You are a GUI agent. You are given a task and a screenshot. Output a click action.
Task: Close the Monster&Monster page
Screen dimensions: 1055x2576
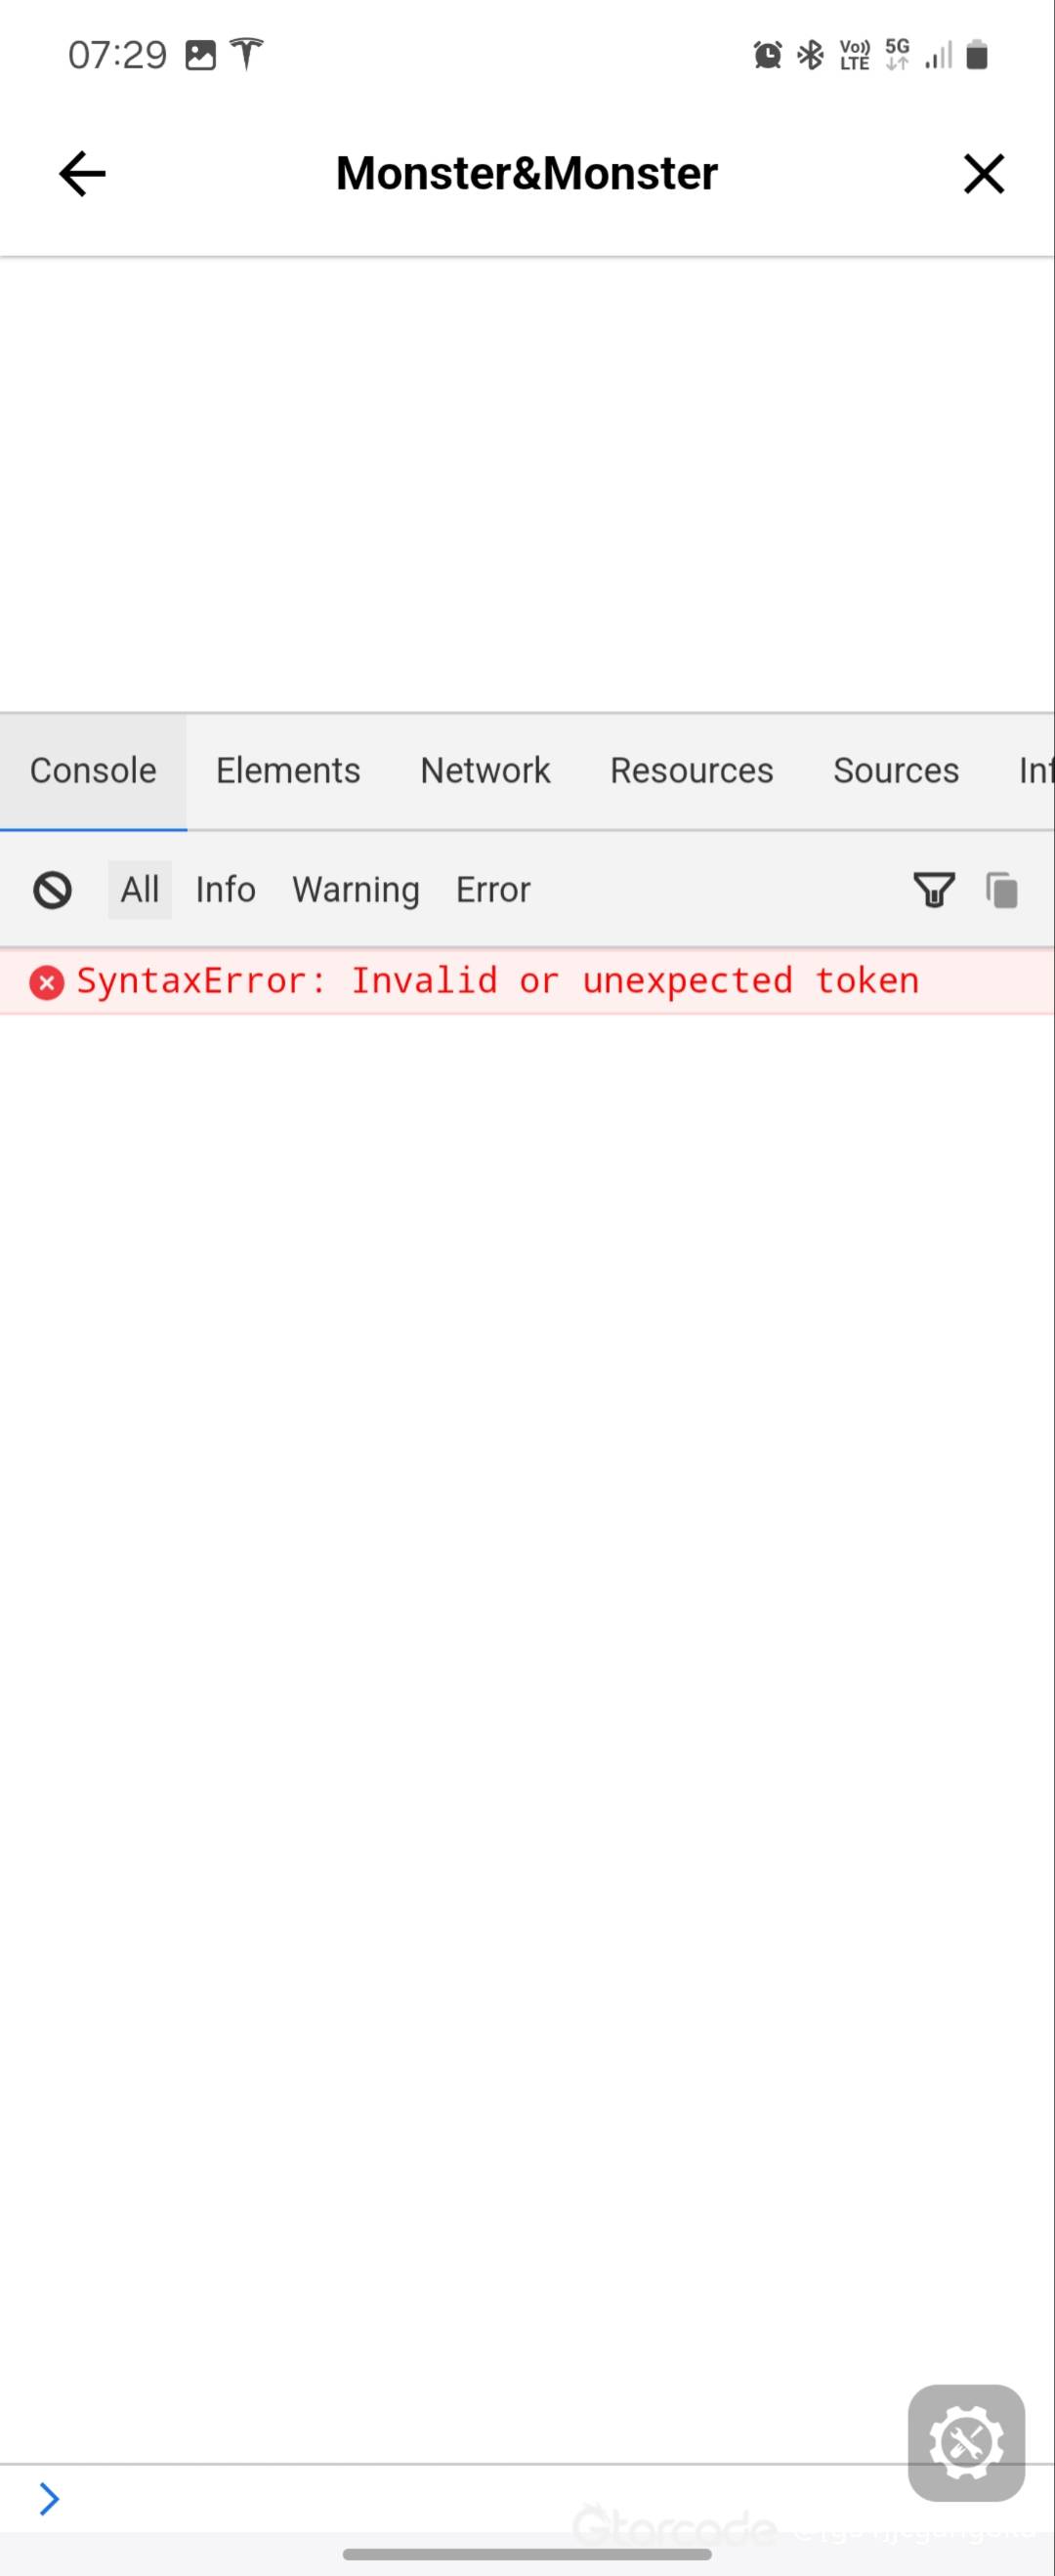[x=984, y=174]
